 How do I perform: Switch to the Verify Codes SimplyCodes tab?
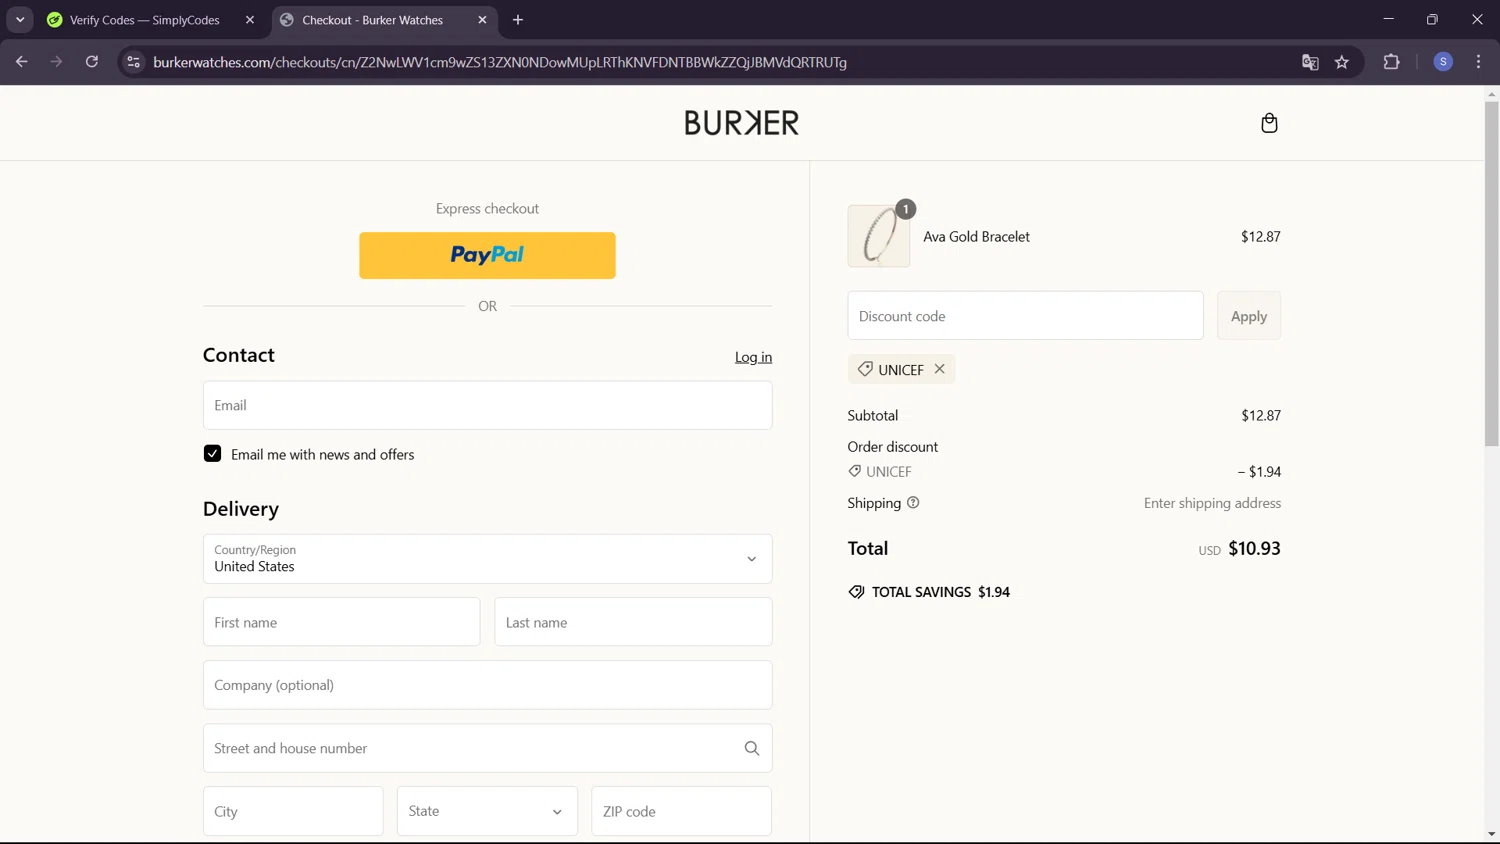point(144,20)
